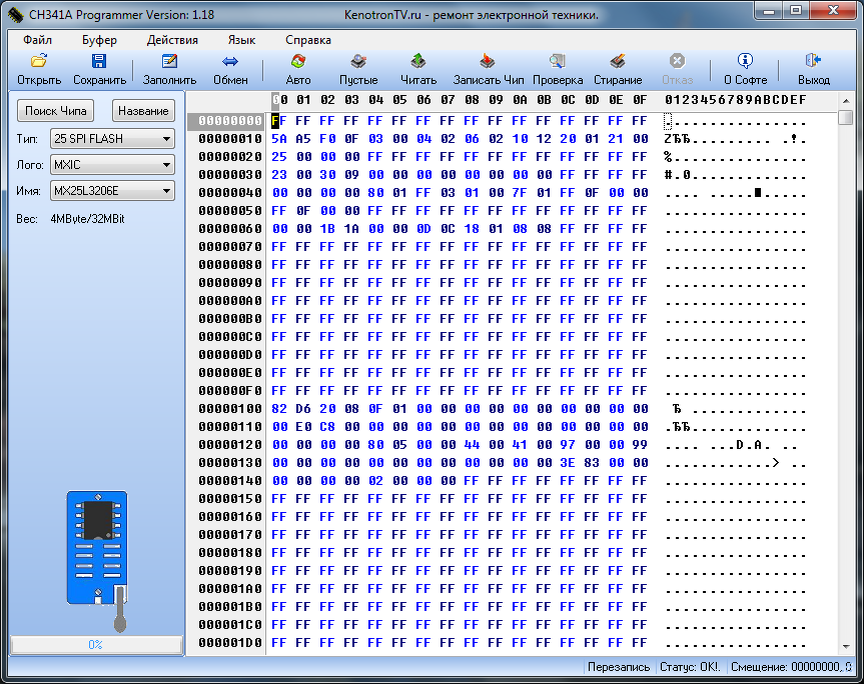Click the greyed Отказ (Cancel) icon

pos(677,61)
